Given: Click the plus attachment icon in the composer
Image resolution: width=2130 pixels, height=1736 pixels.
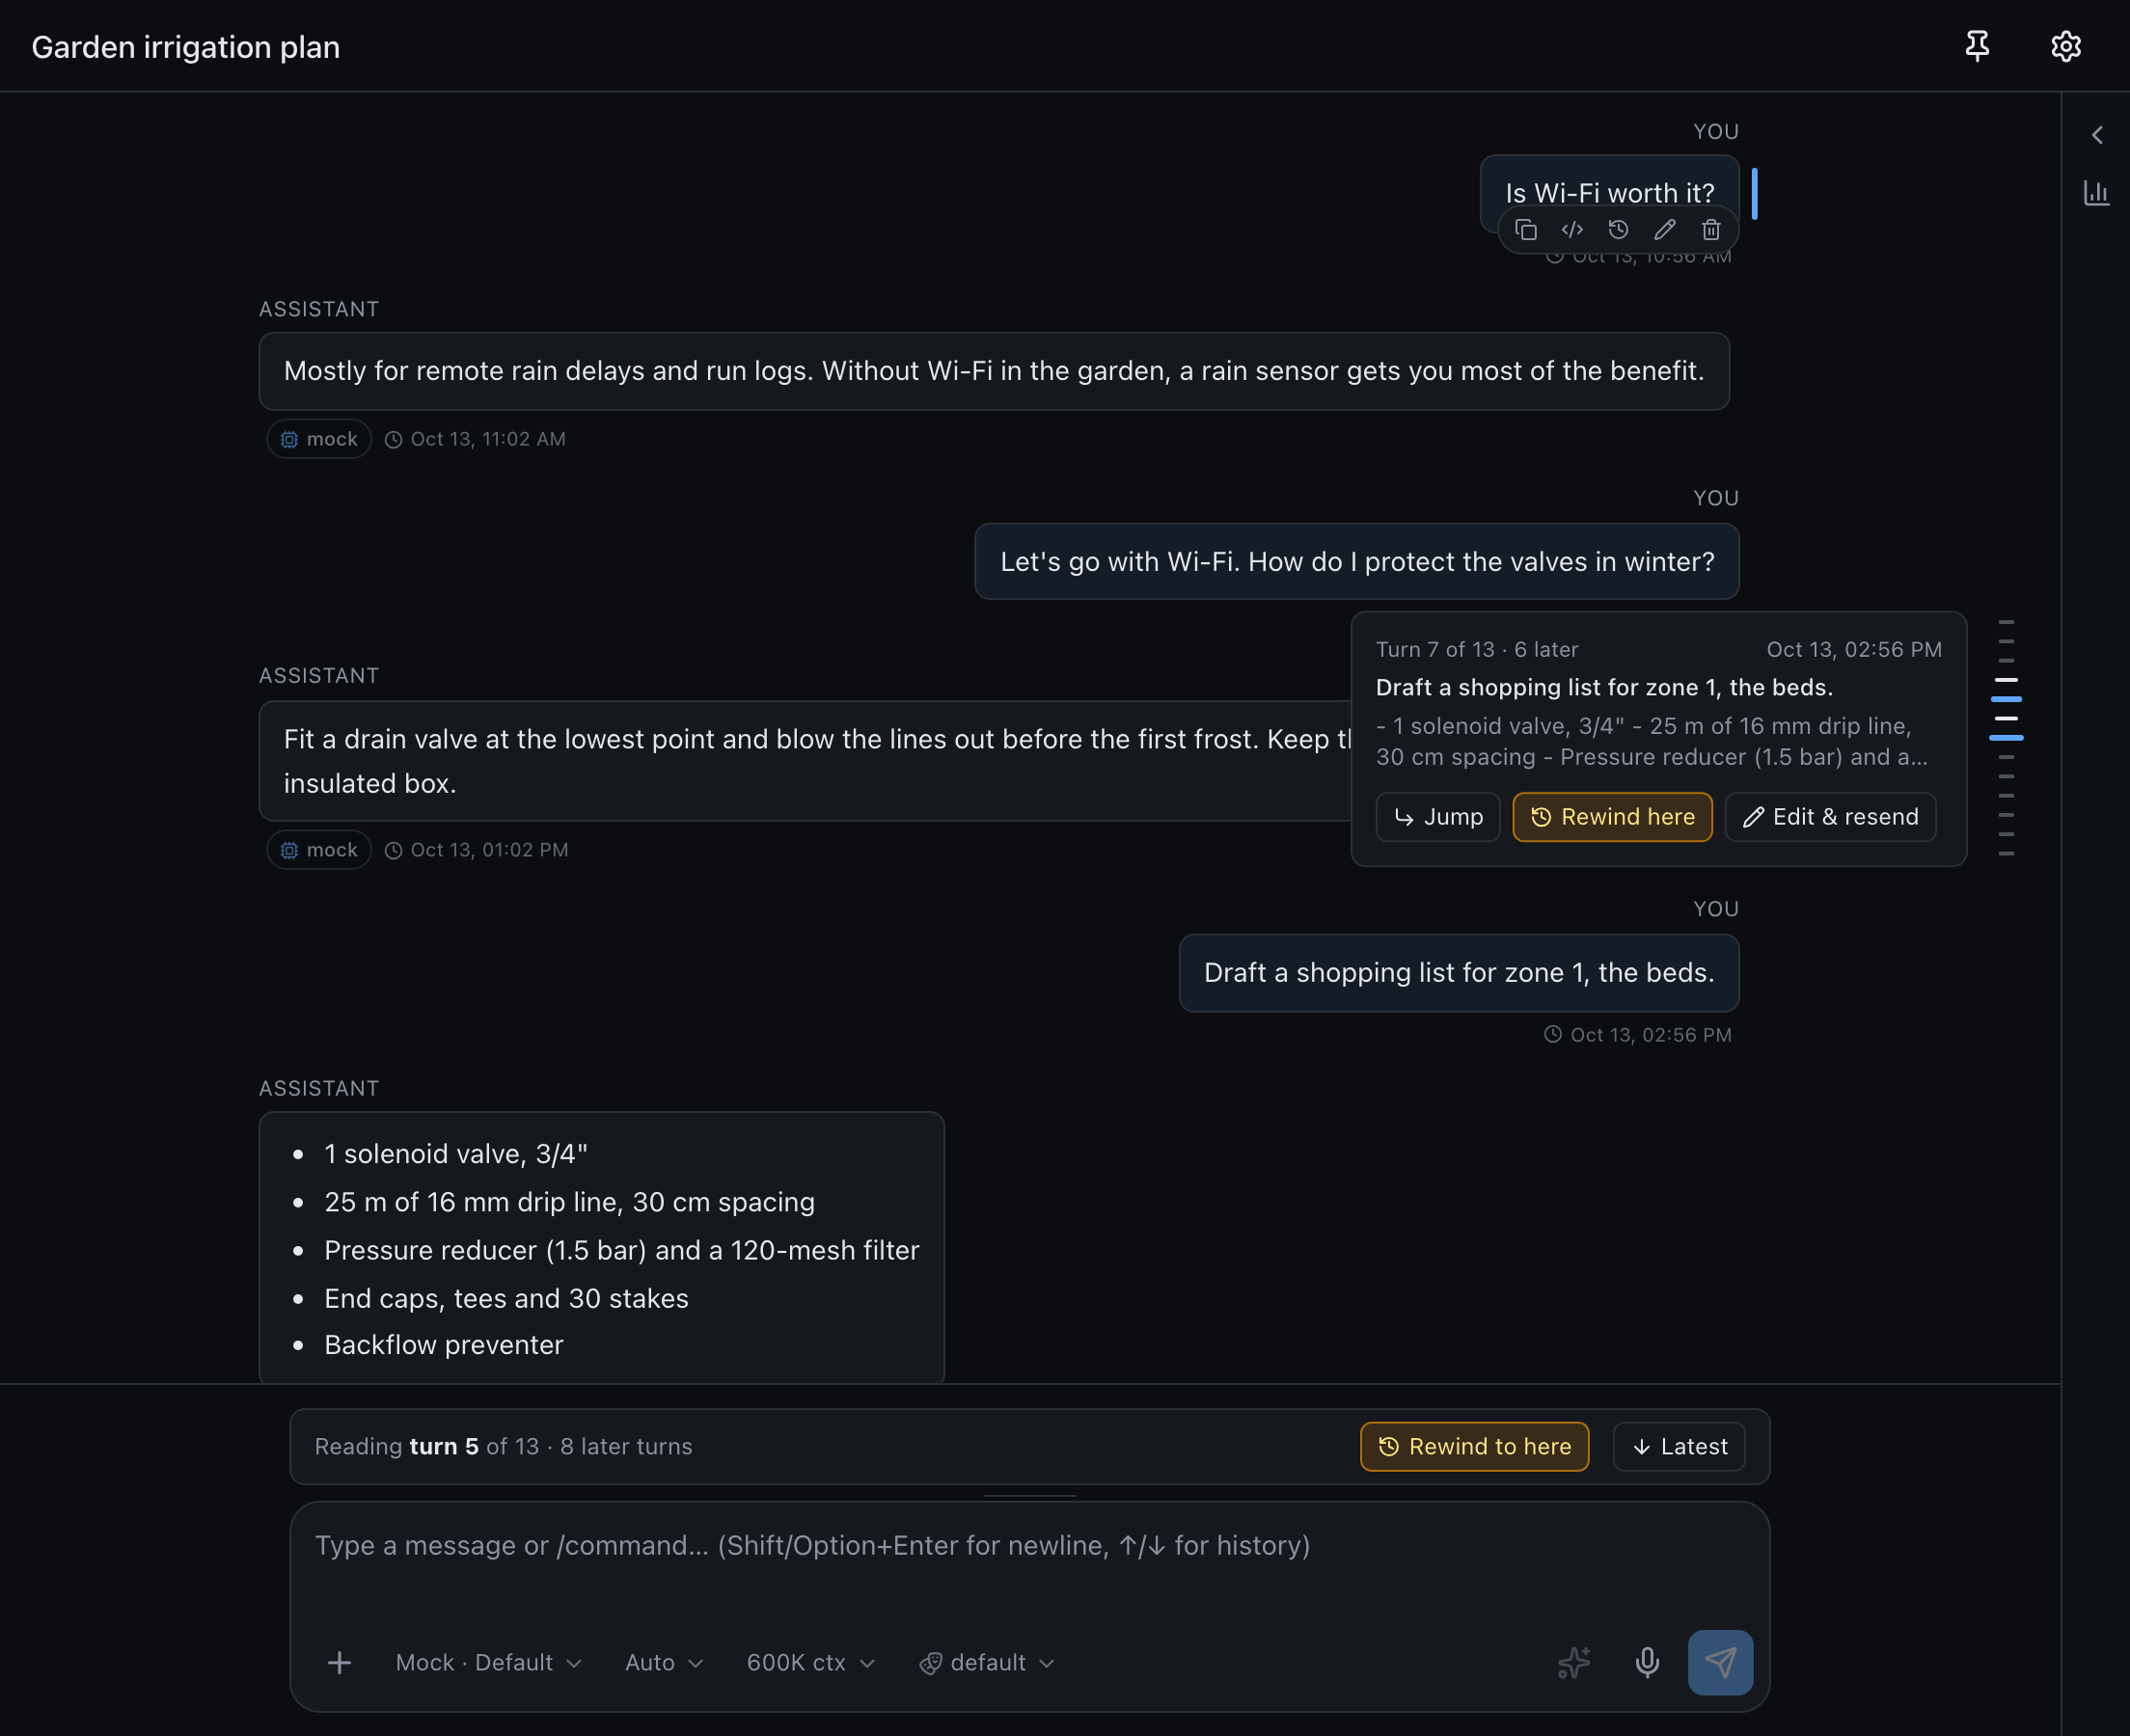Looking at the screenshot, I should pyautogui.click(x=339, y=1662).
